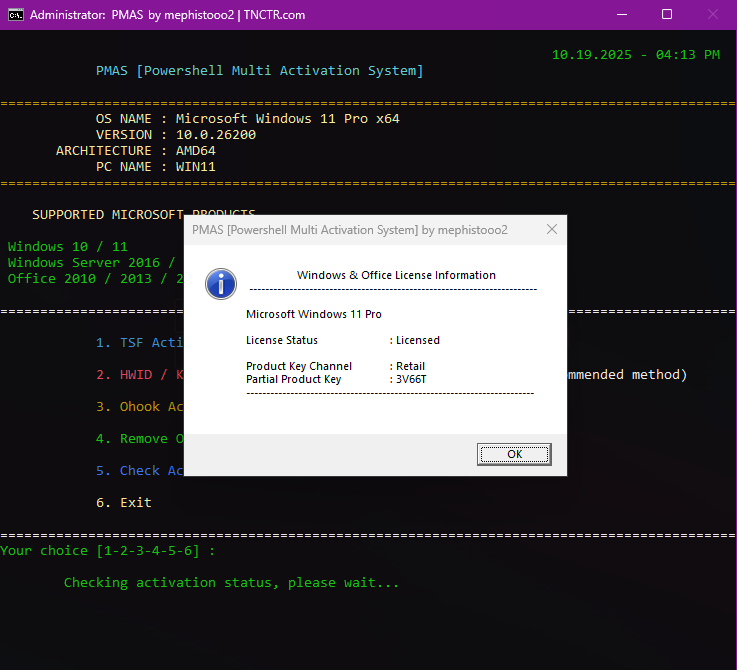Click menu option '3. Ohook' in console
The height and width of the screenshot is (670, 737).
click(140, 407)
